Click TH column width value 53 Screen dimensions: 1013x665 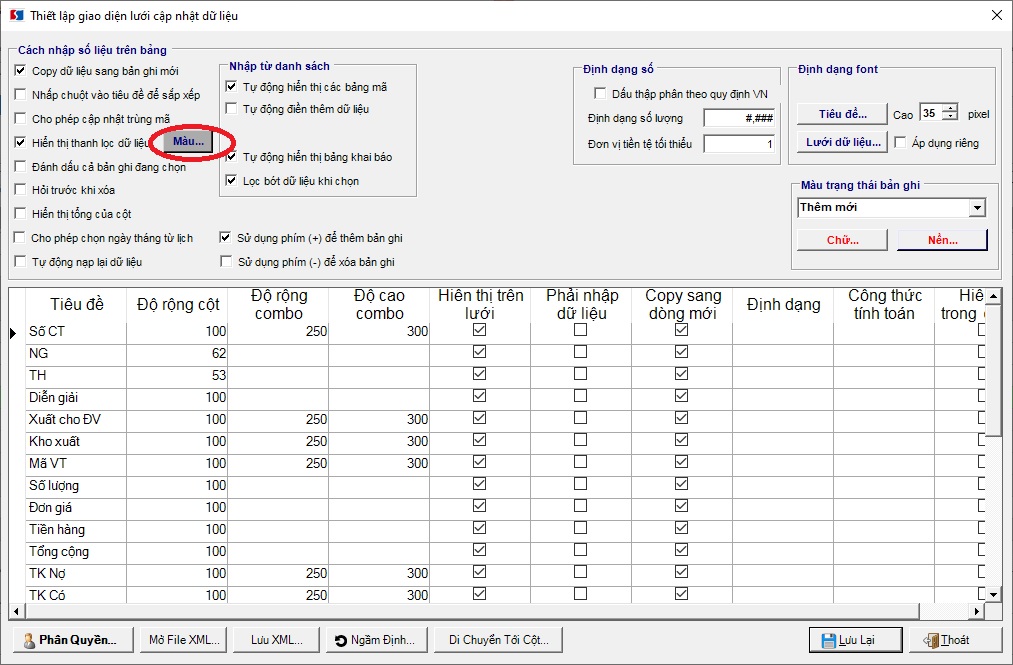coord(177,375)
